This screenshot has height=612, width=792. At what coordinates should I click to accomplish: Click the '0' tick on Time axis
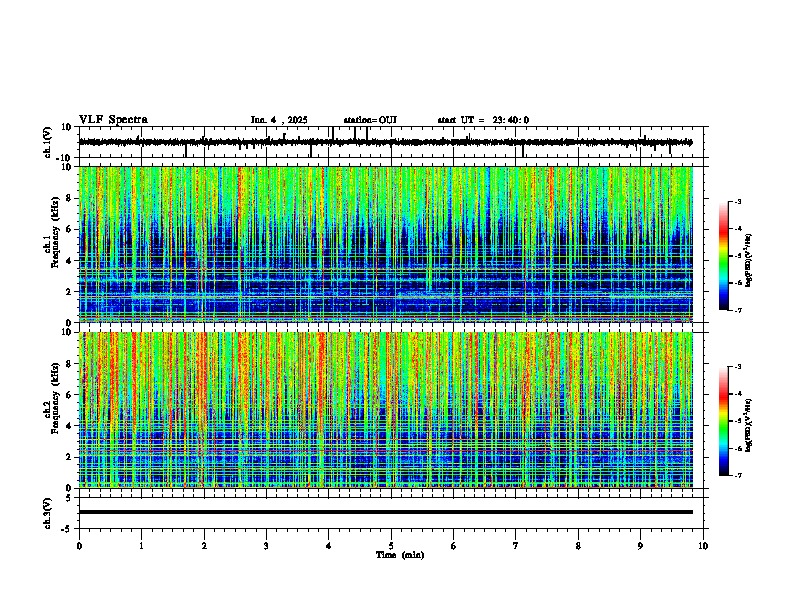79,546
